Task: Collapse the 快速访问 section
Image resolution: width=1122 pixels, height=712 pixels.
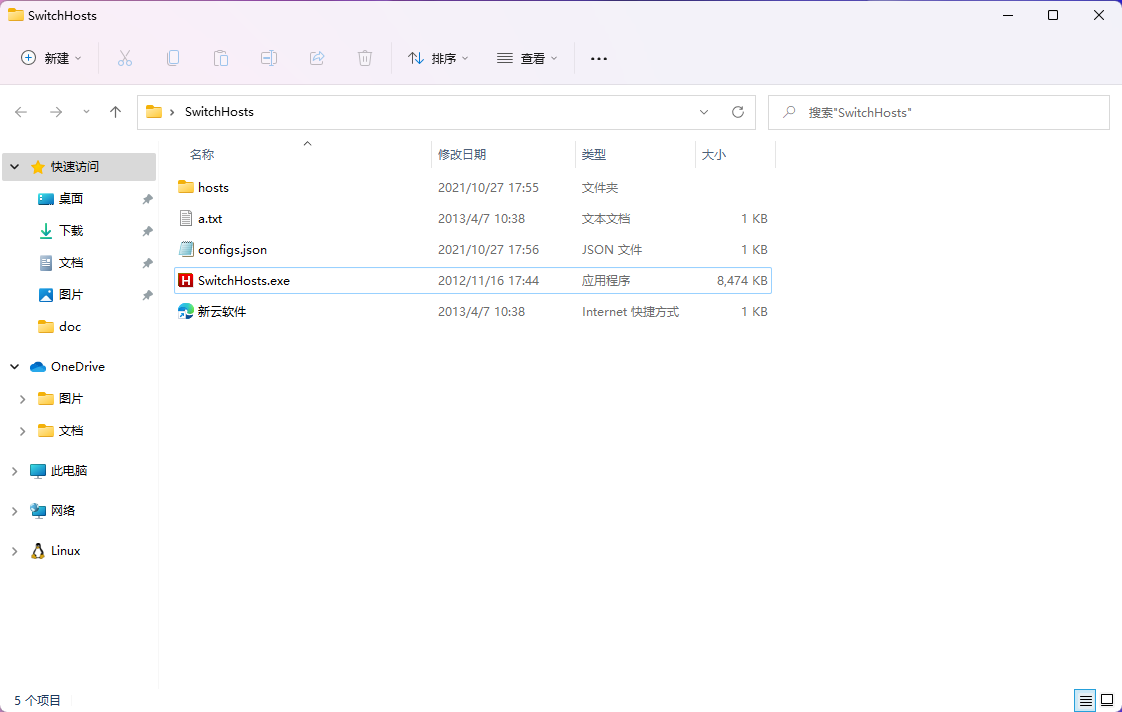Action: click(14, 167)
